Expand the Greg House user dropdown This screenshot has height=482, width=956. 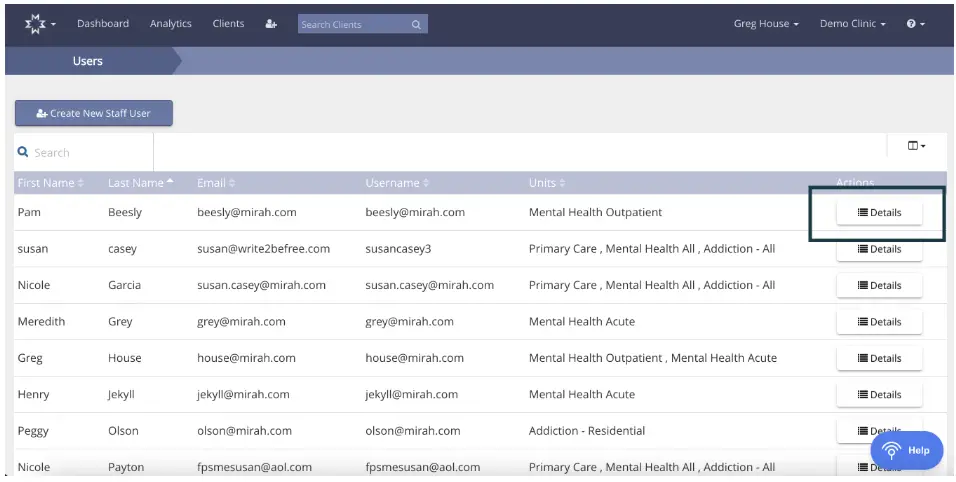[766, 24]
